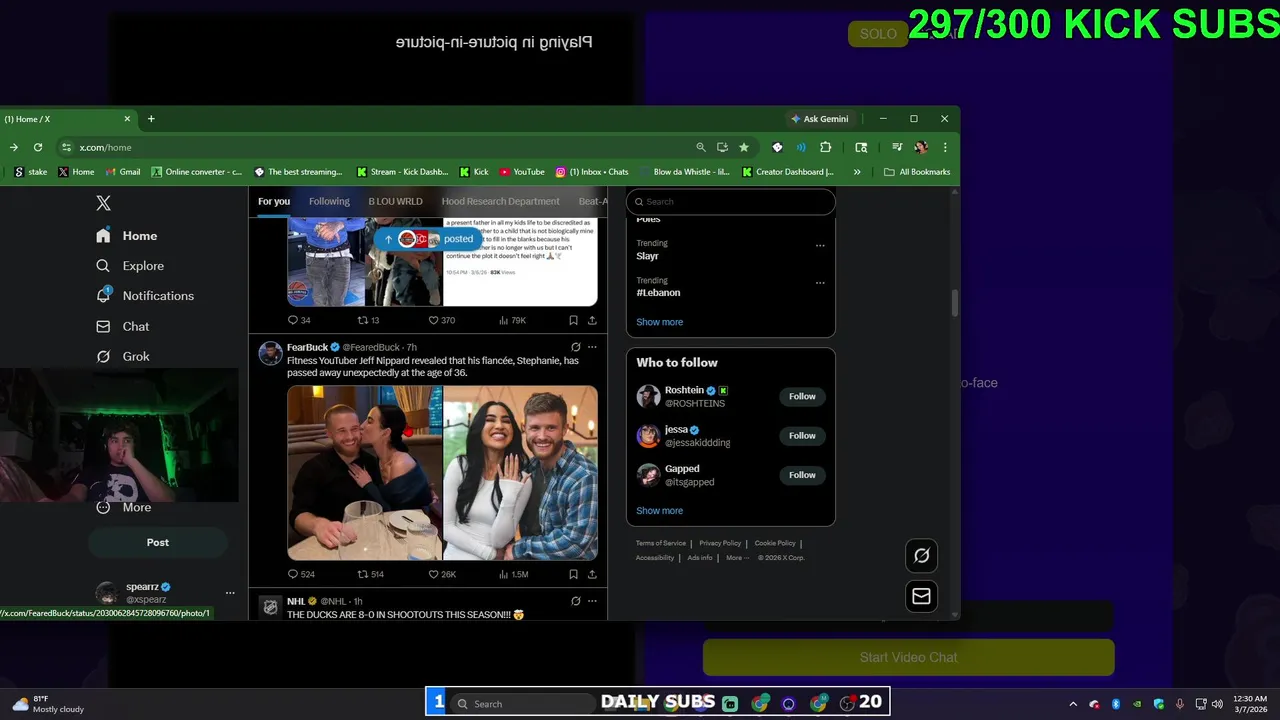Viewport: 1280px width, 720px height.
Task: Open Terms of Service footer link
Action: (x=661, y=543)
